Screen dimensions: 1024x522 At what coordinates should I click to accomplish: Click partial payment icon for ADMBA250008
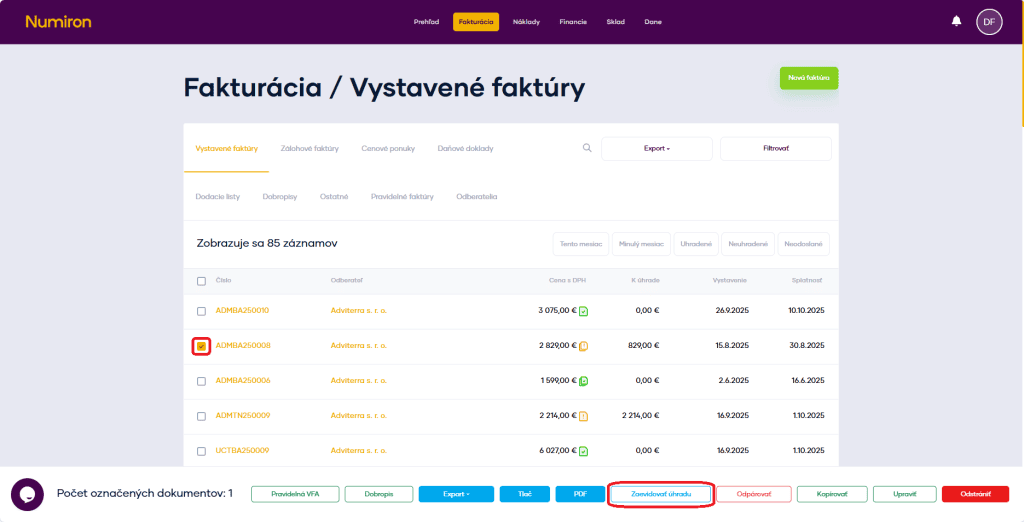coord(583,346)
